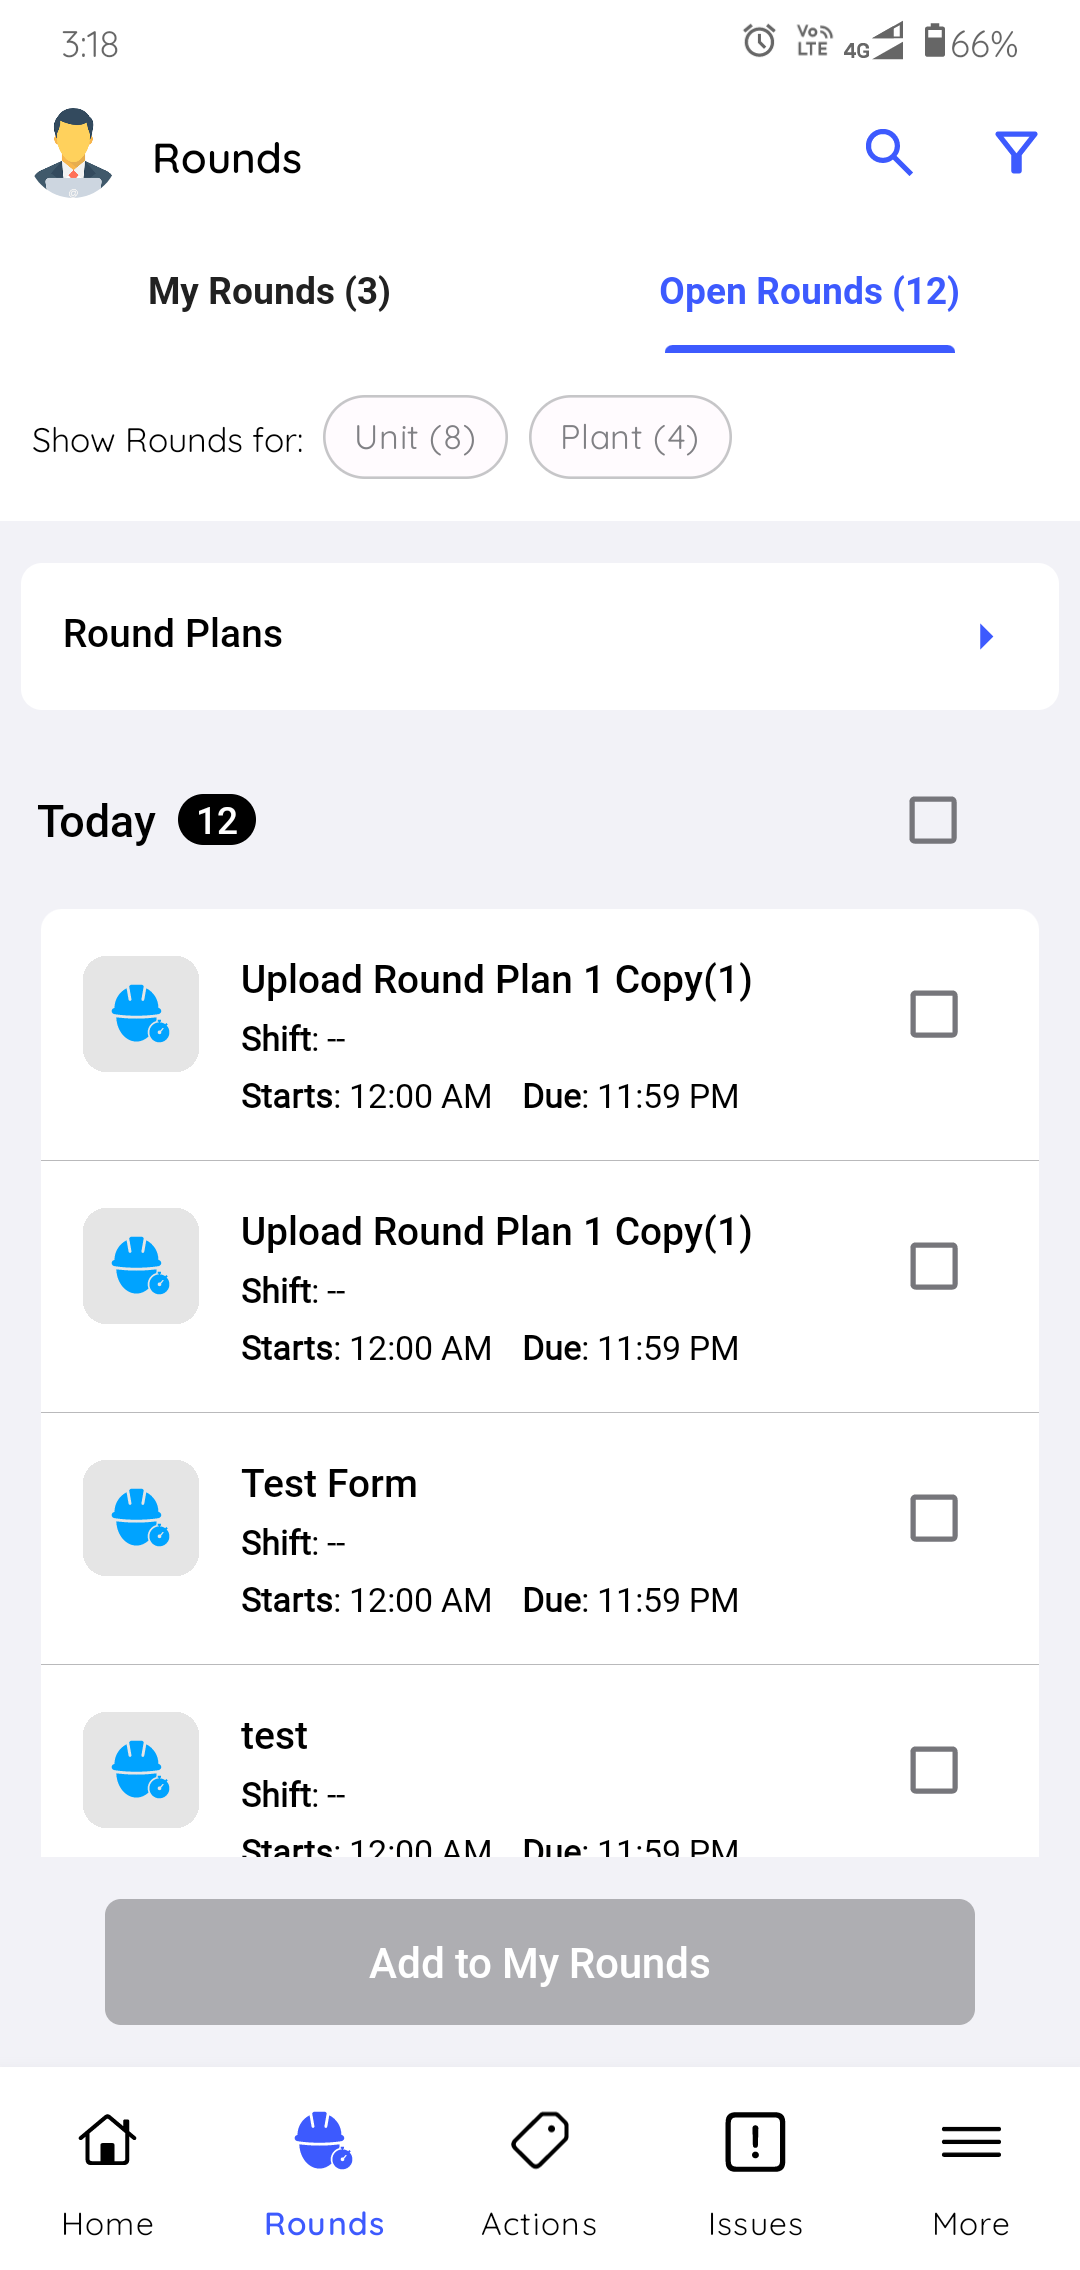The image size is (1080, 2270).
Task: Go to Home in bottom navigation
Action: (x=108, y=2170)
